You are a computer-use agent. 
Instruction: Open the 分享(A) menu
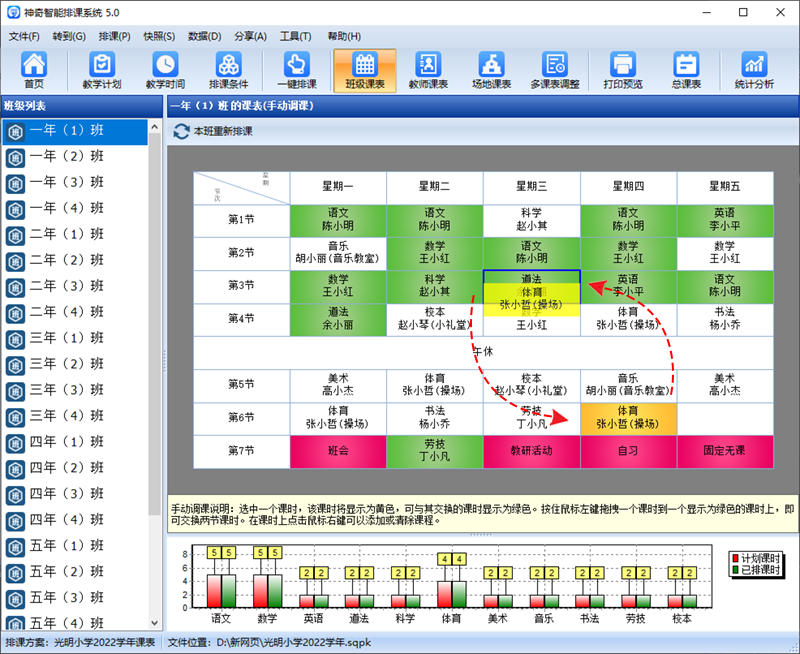coord(250,36)
